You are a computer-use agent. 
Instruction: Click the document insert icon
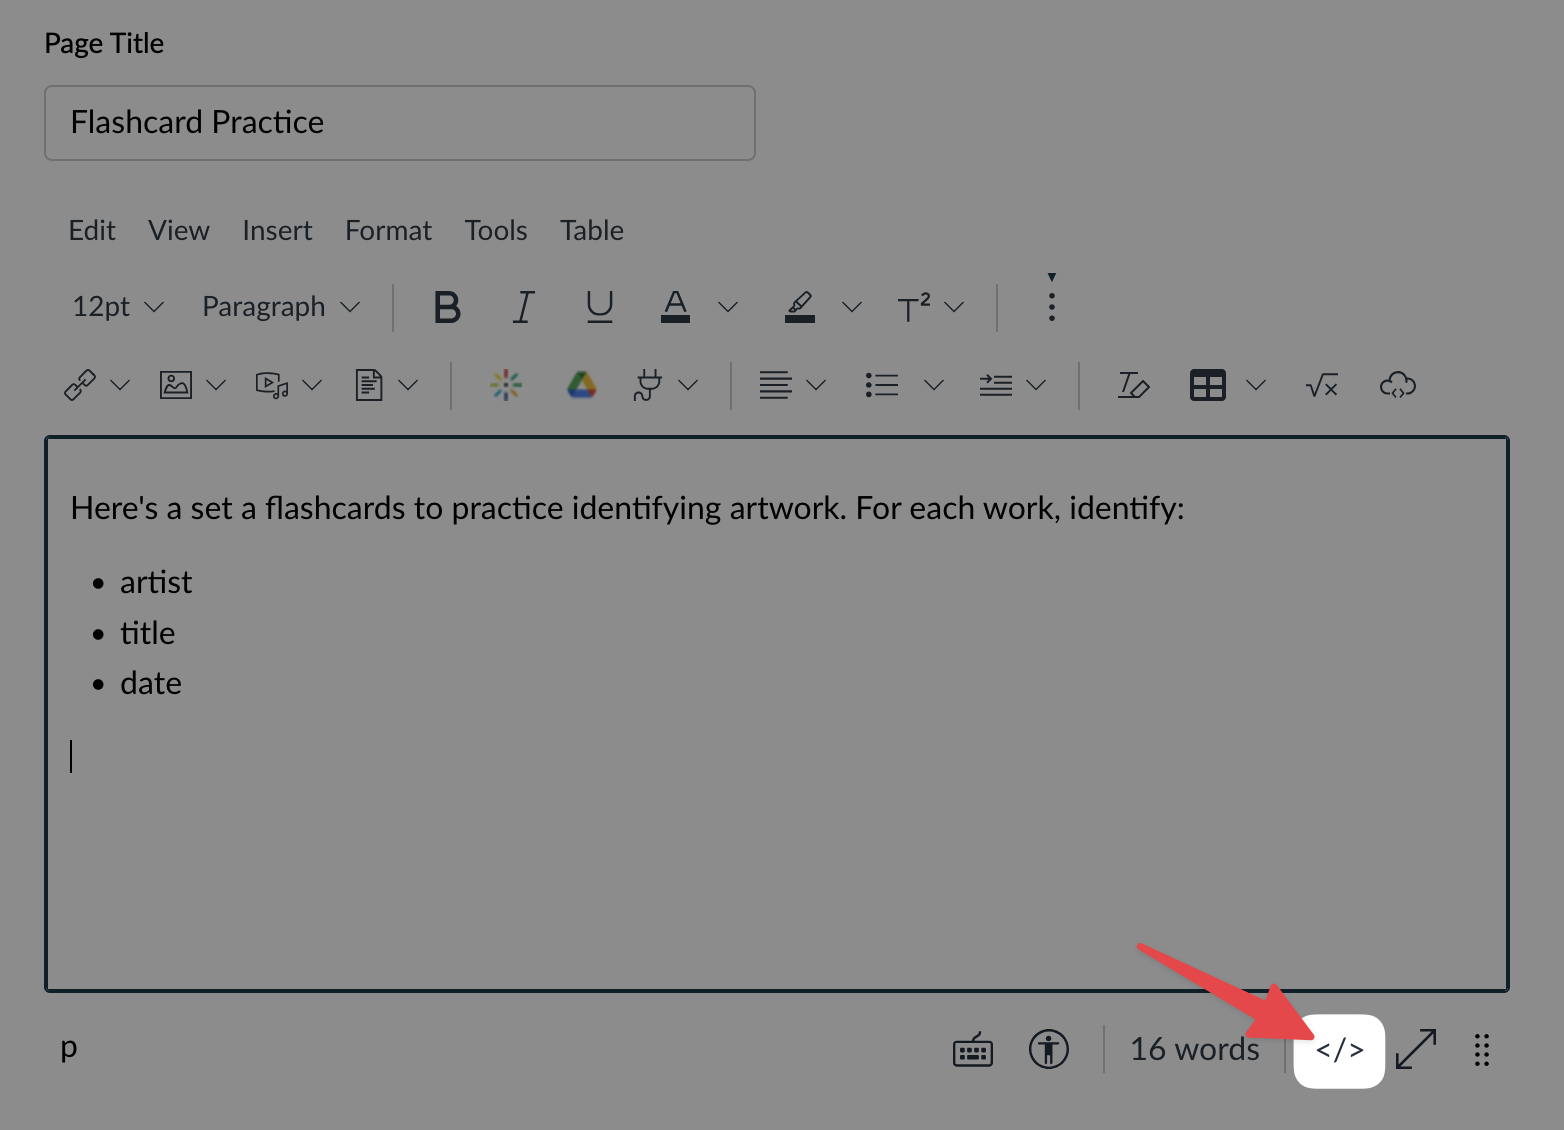pyautogui.click(x=369, y=385)
